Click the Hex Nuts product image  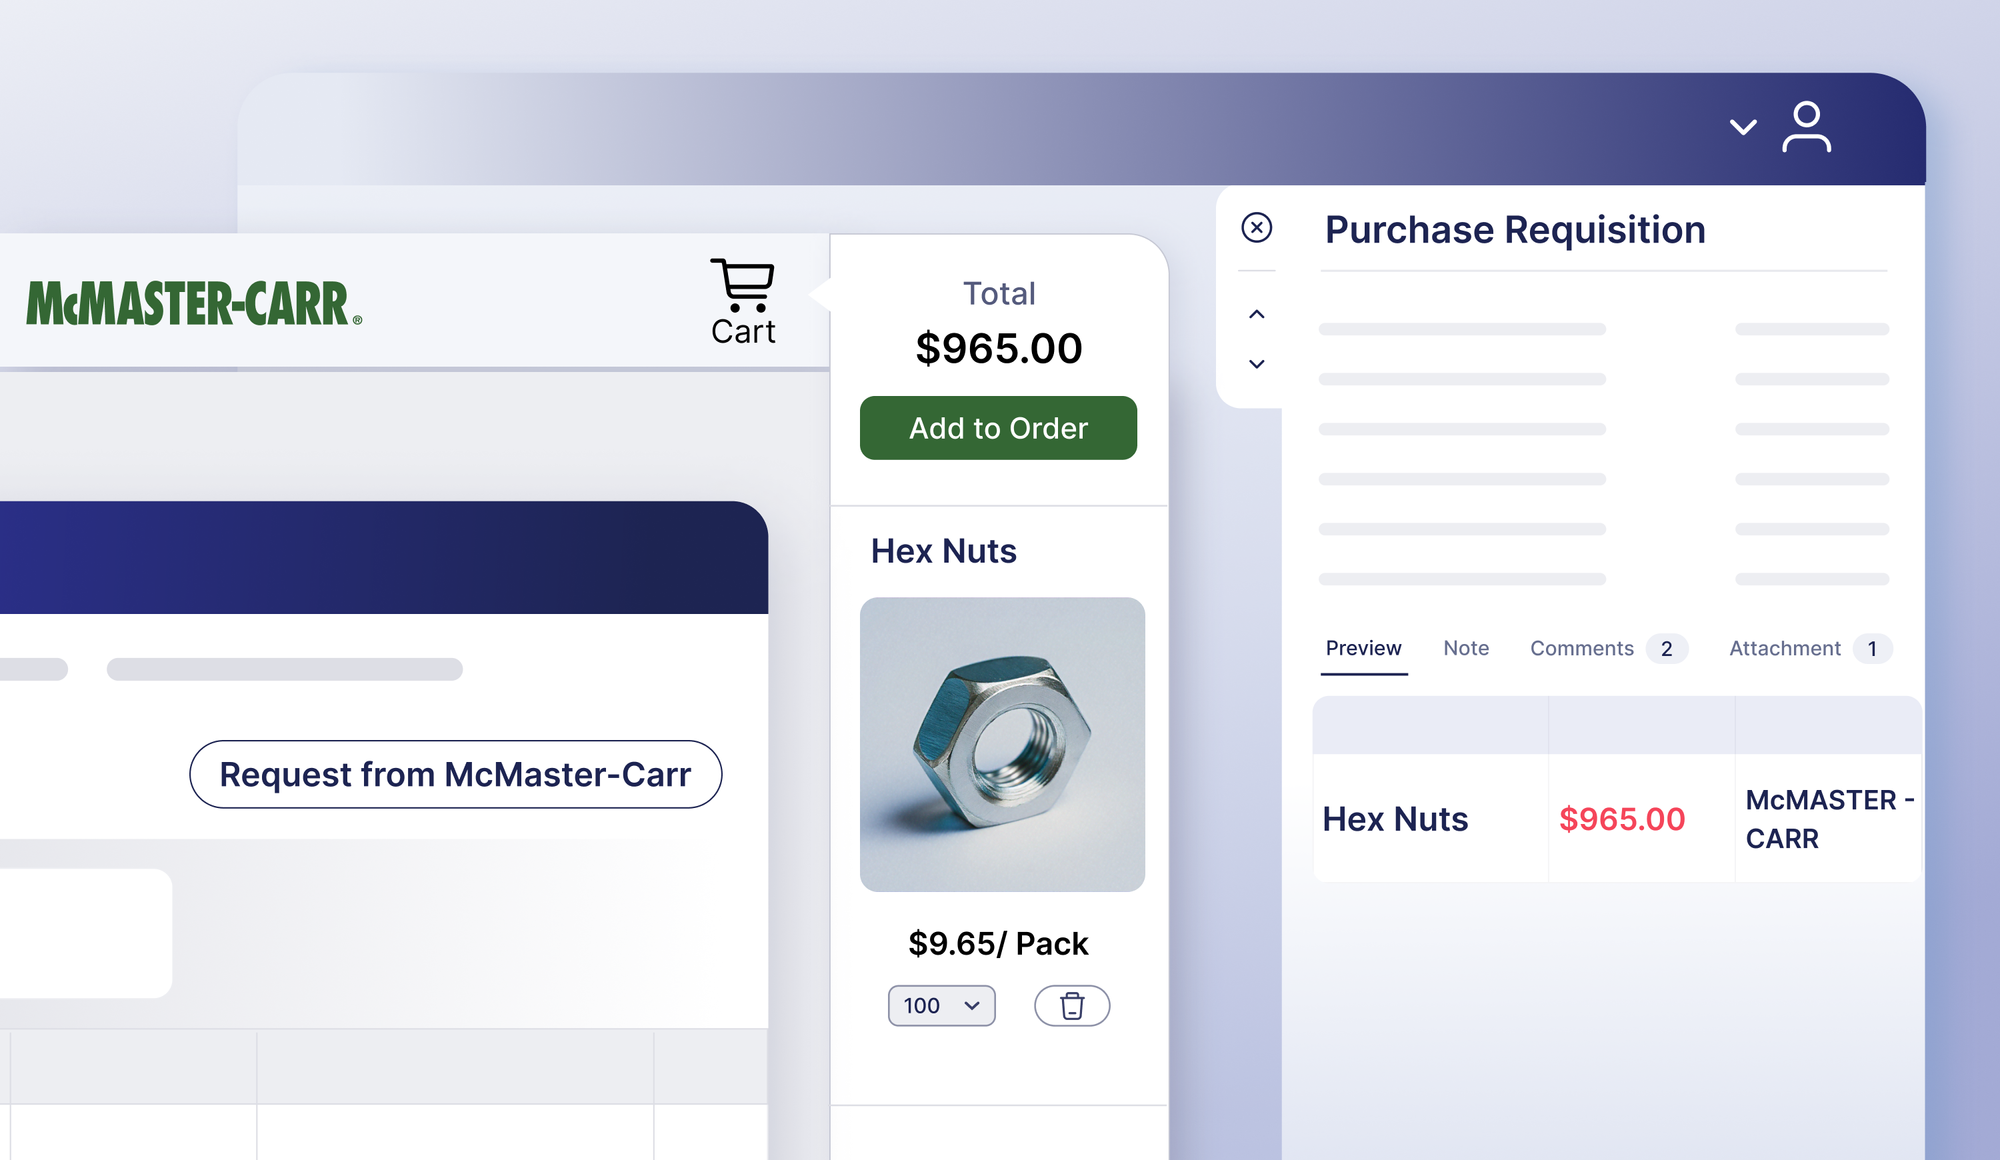(x=1001, y=741)
